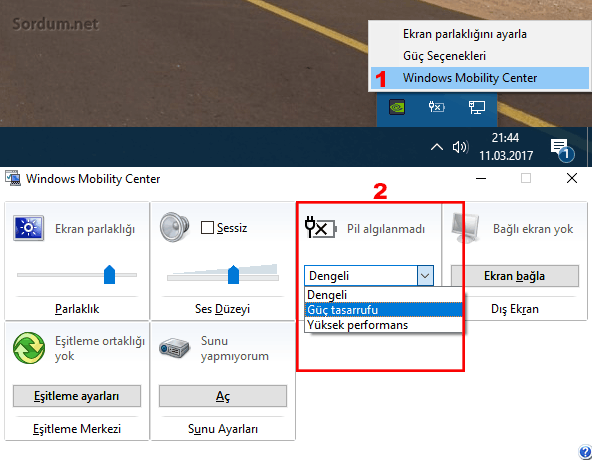Click the power battery icon in tray overflow

(x=436, y=107)
